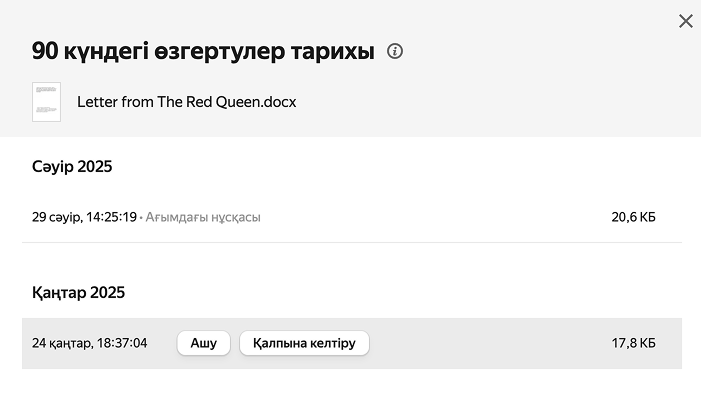Open the 24 қаңтар version with Ашу
The height and width of the screenshot is (419, 701).
[203, 343]
